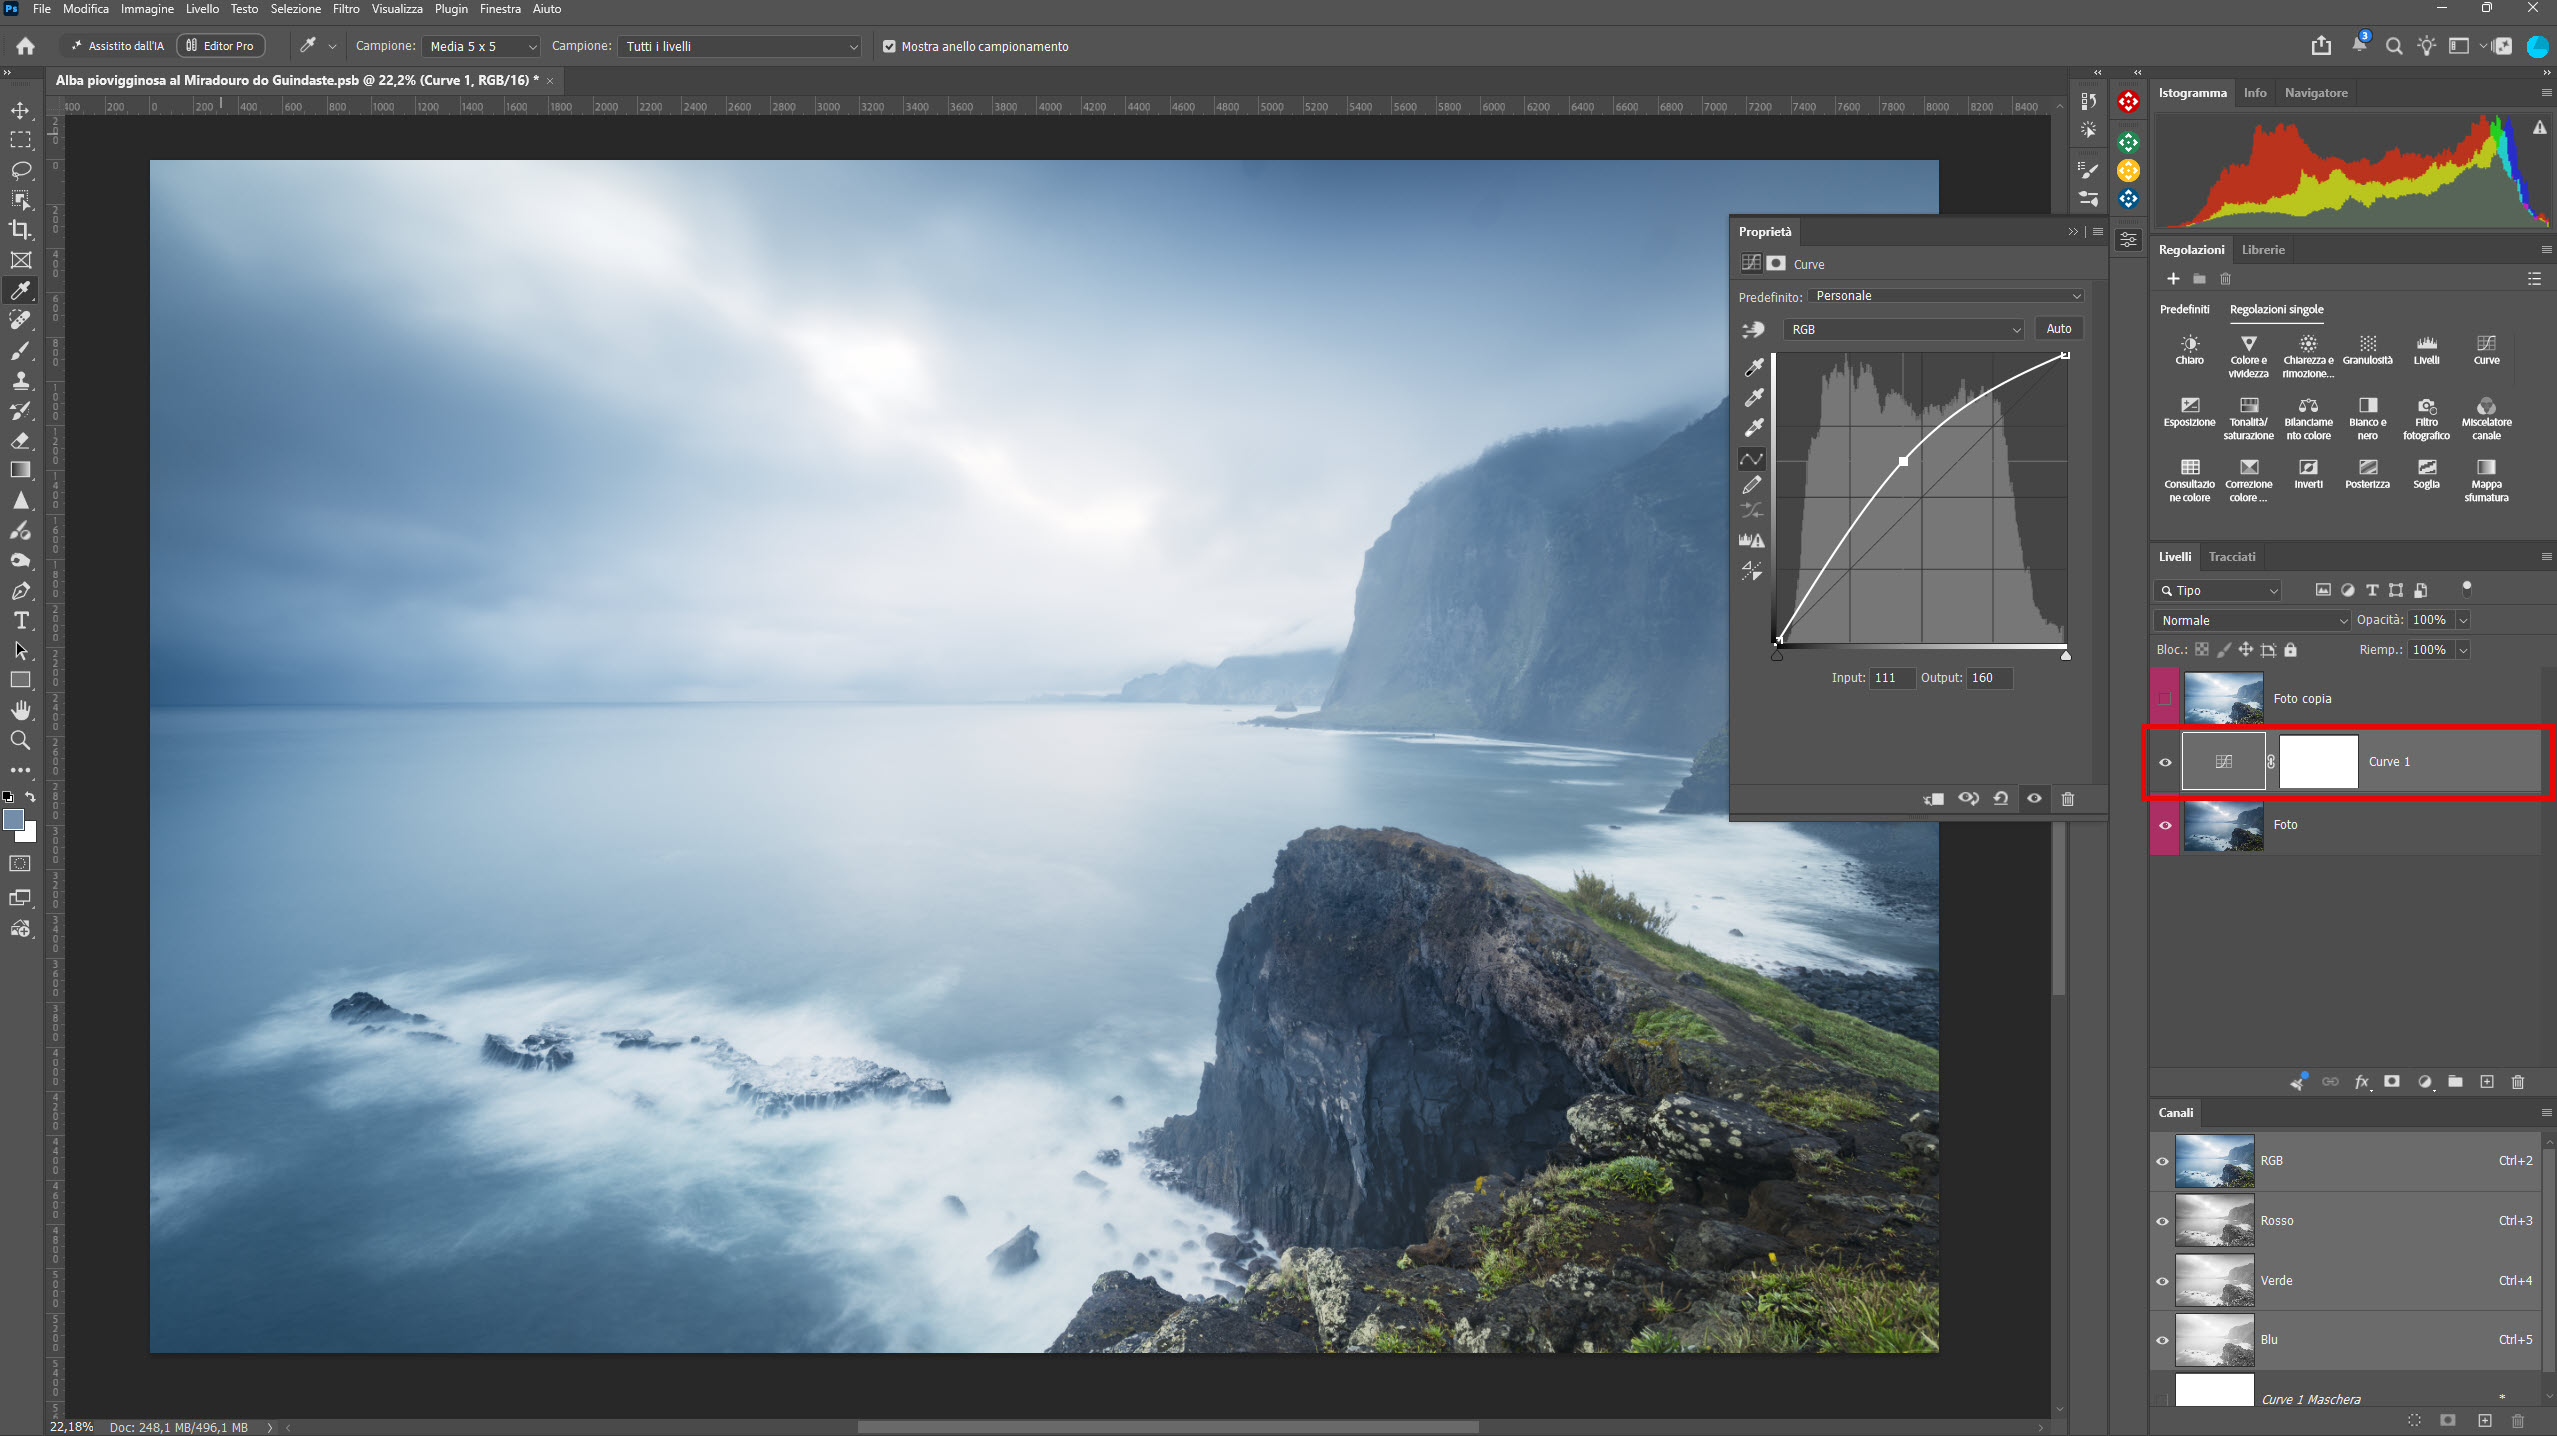The width and height of the screenshot is (2557, 1436).
Task: Select the Crop tool
Action: pos(20,230)
